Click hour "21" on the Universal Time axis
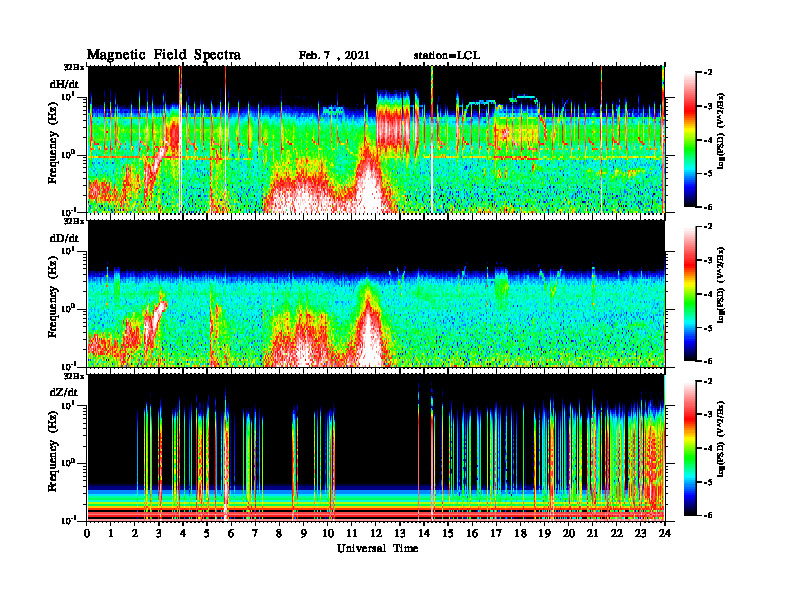The height and width of the screenshot is (612, 792). tap(592, 534)
